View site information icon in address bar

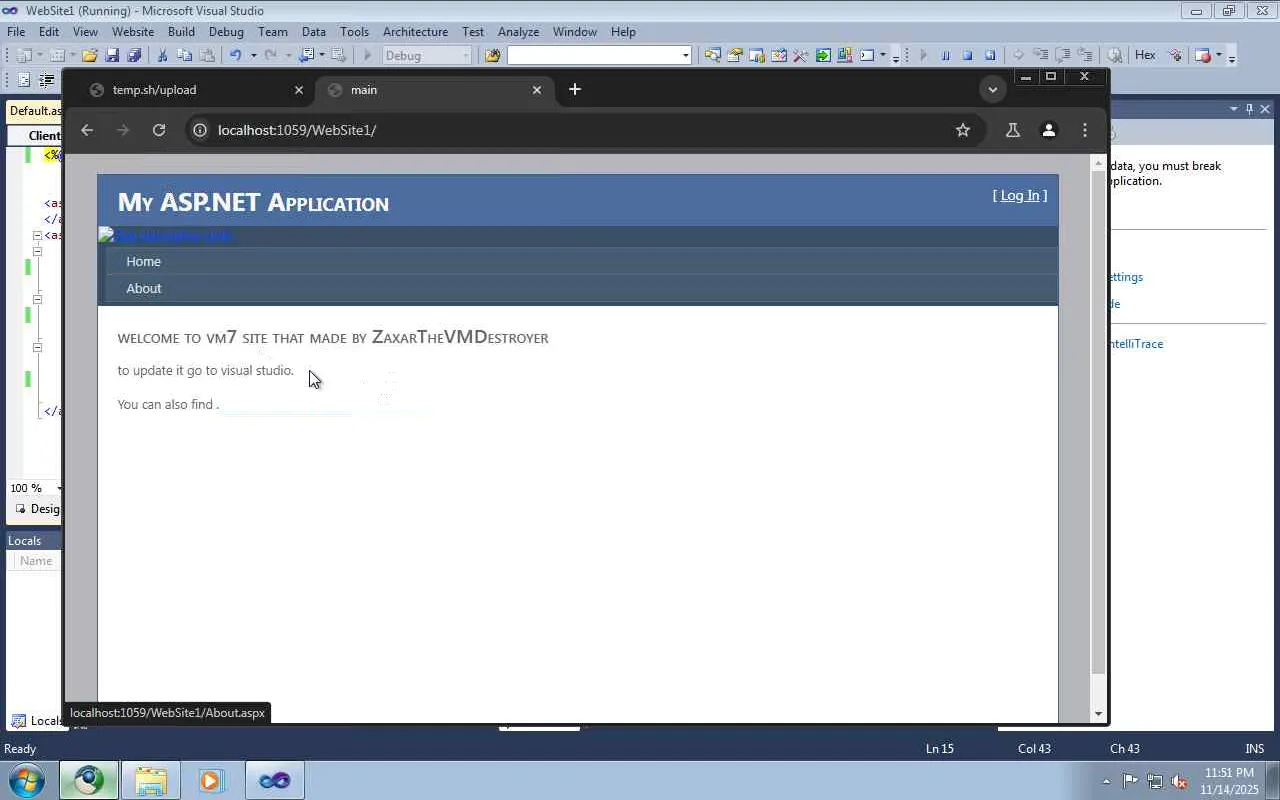click(200, 130)
